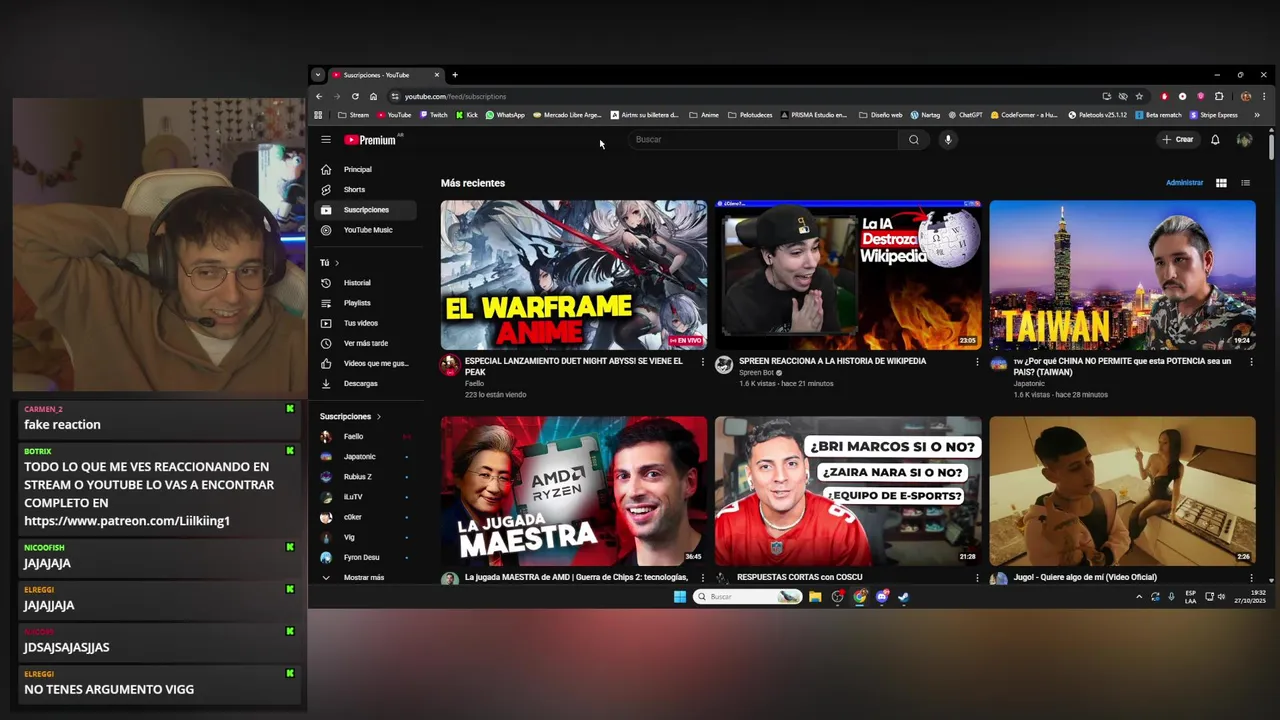Image resolution: width=1280 pixels, height=720 pixels.
Task: Open the Jugol Quiere algo de mí thumbnail
Action: point(1122,491)
